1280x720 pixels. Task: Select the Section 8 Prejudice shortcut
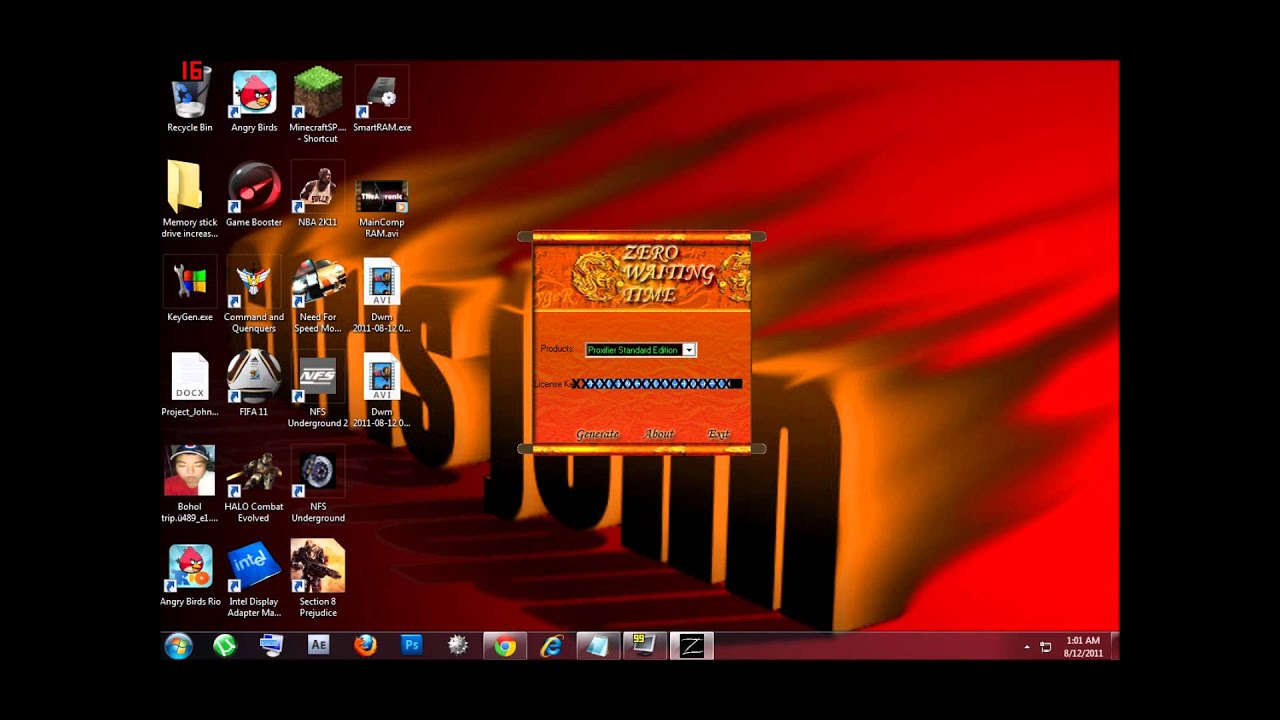point(317,578)
